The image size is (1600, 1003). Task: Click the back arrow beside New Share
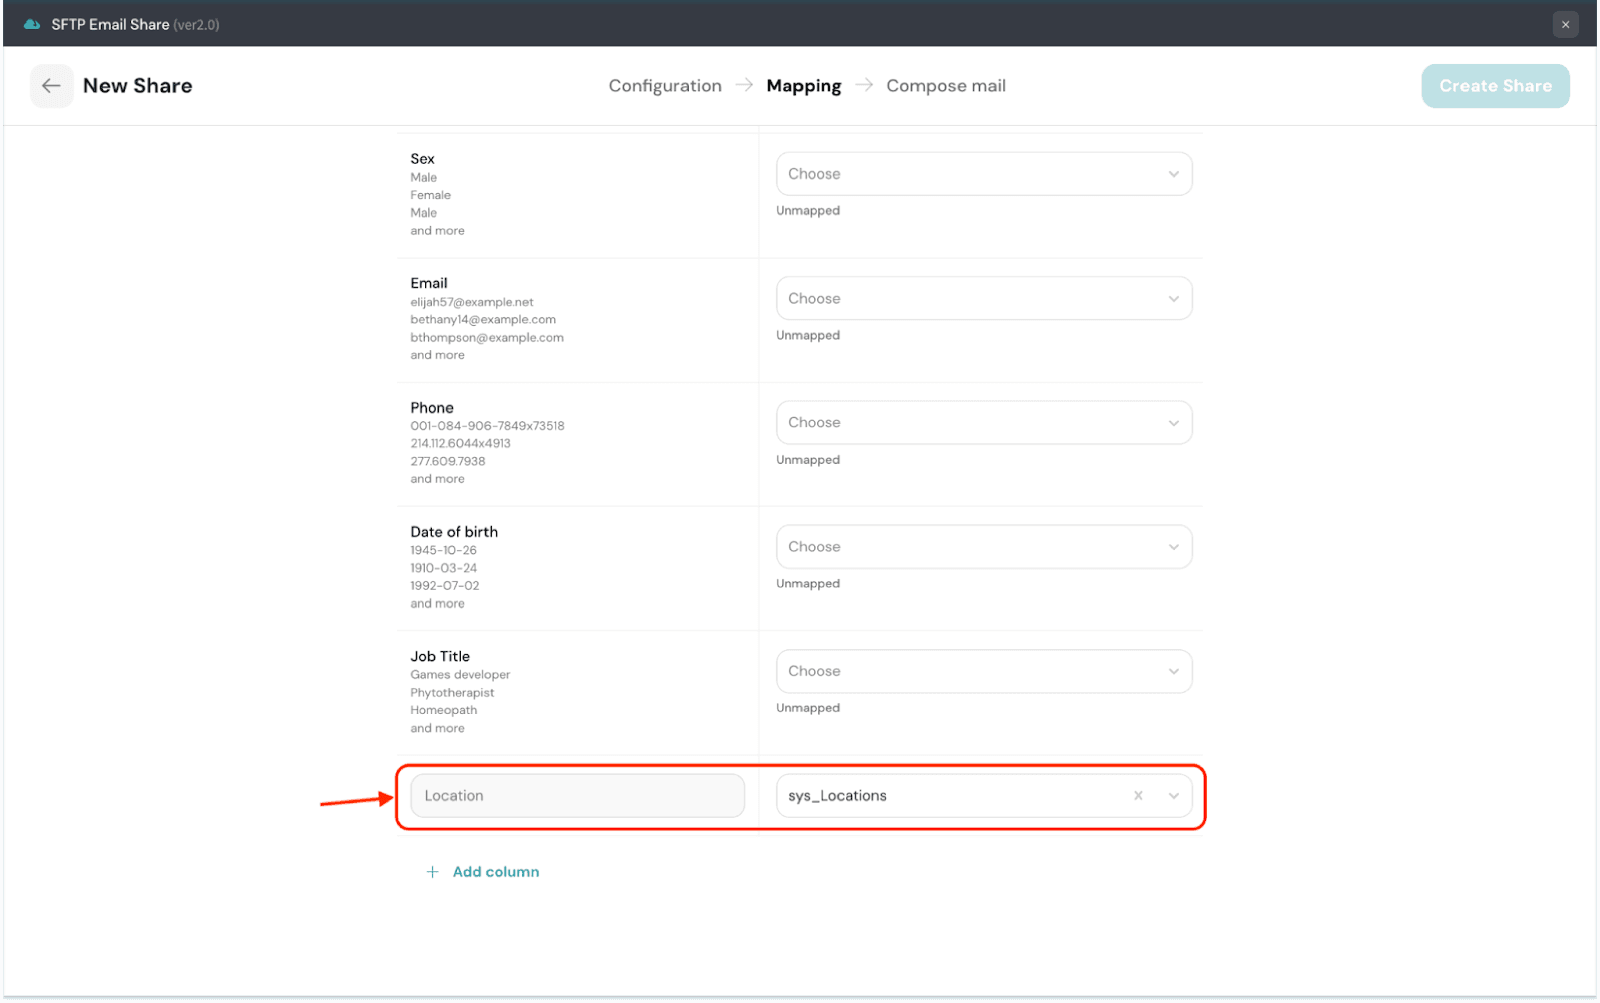click(51, 86)
